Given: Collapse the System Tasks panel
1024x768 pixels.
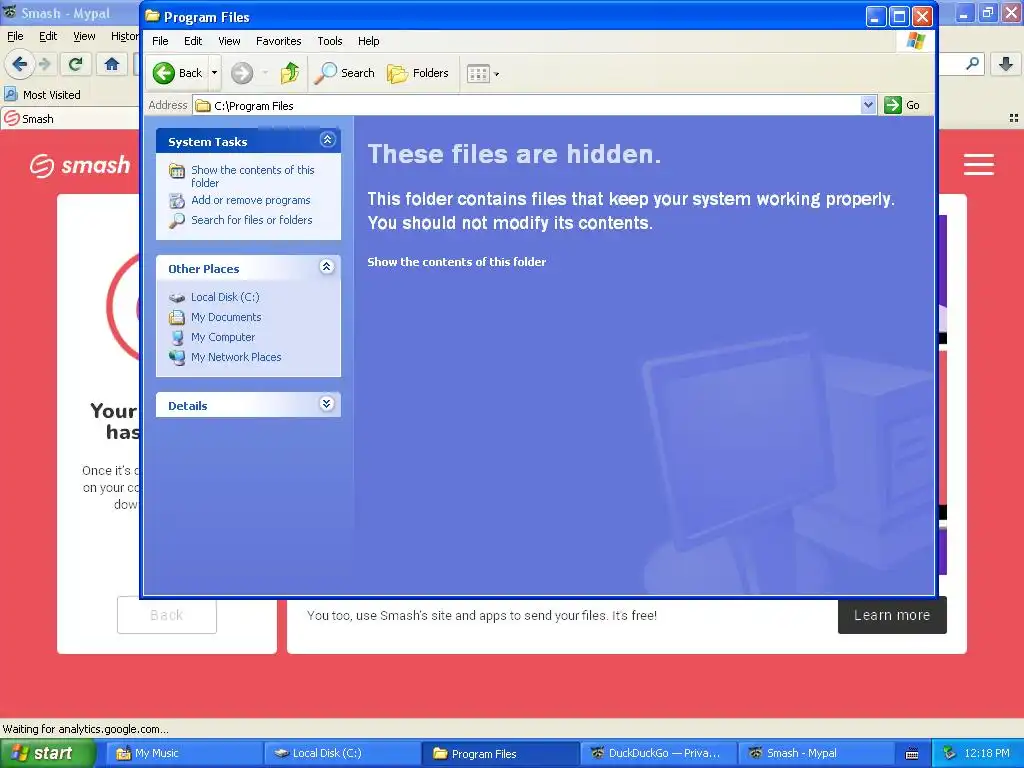Looking at the screenshot, I should click(x=327, y=140).
